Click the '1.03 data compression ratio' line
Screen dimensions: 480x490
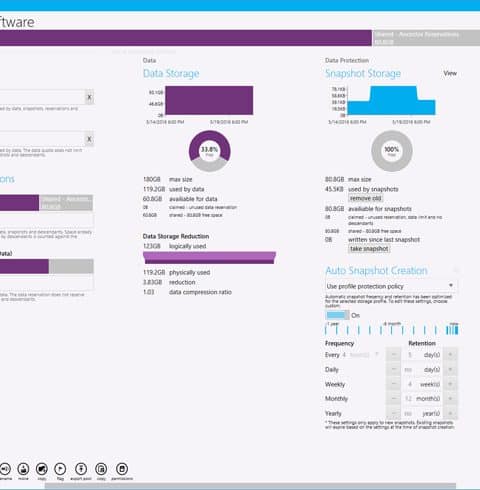tap(187, 292)
